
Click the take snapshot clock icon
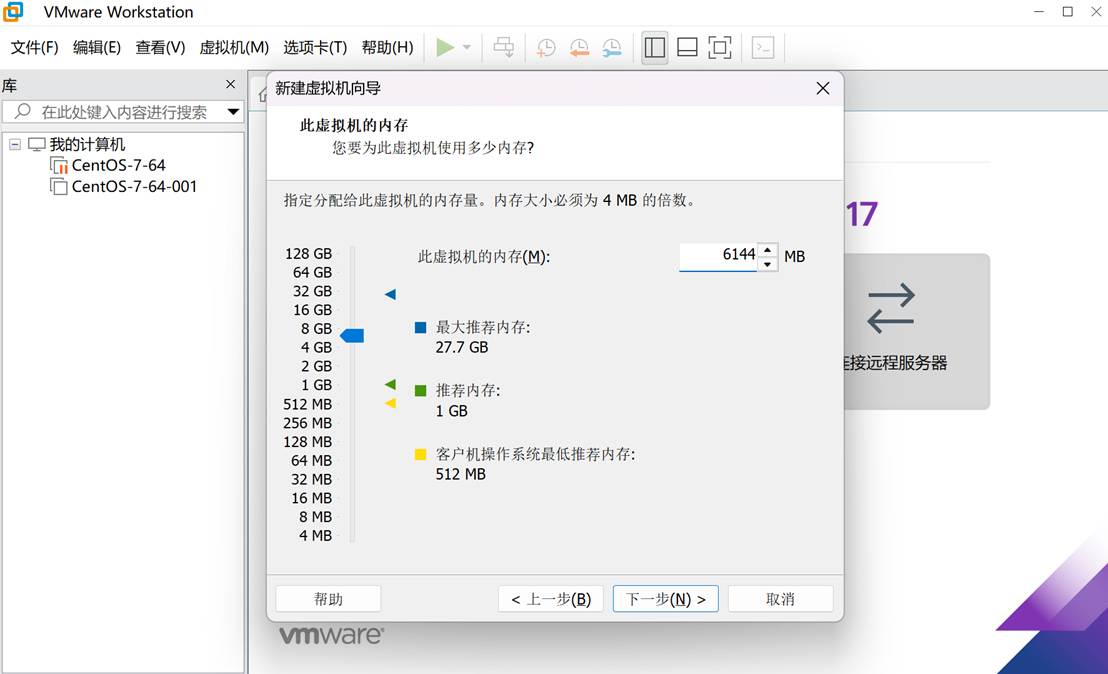[546, 48]
